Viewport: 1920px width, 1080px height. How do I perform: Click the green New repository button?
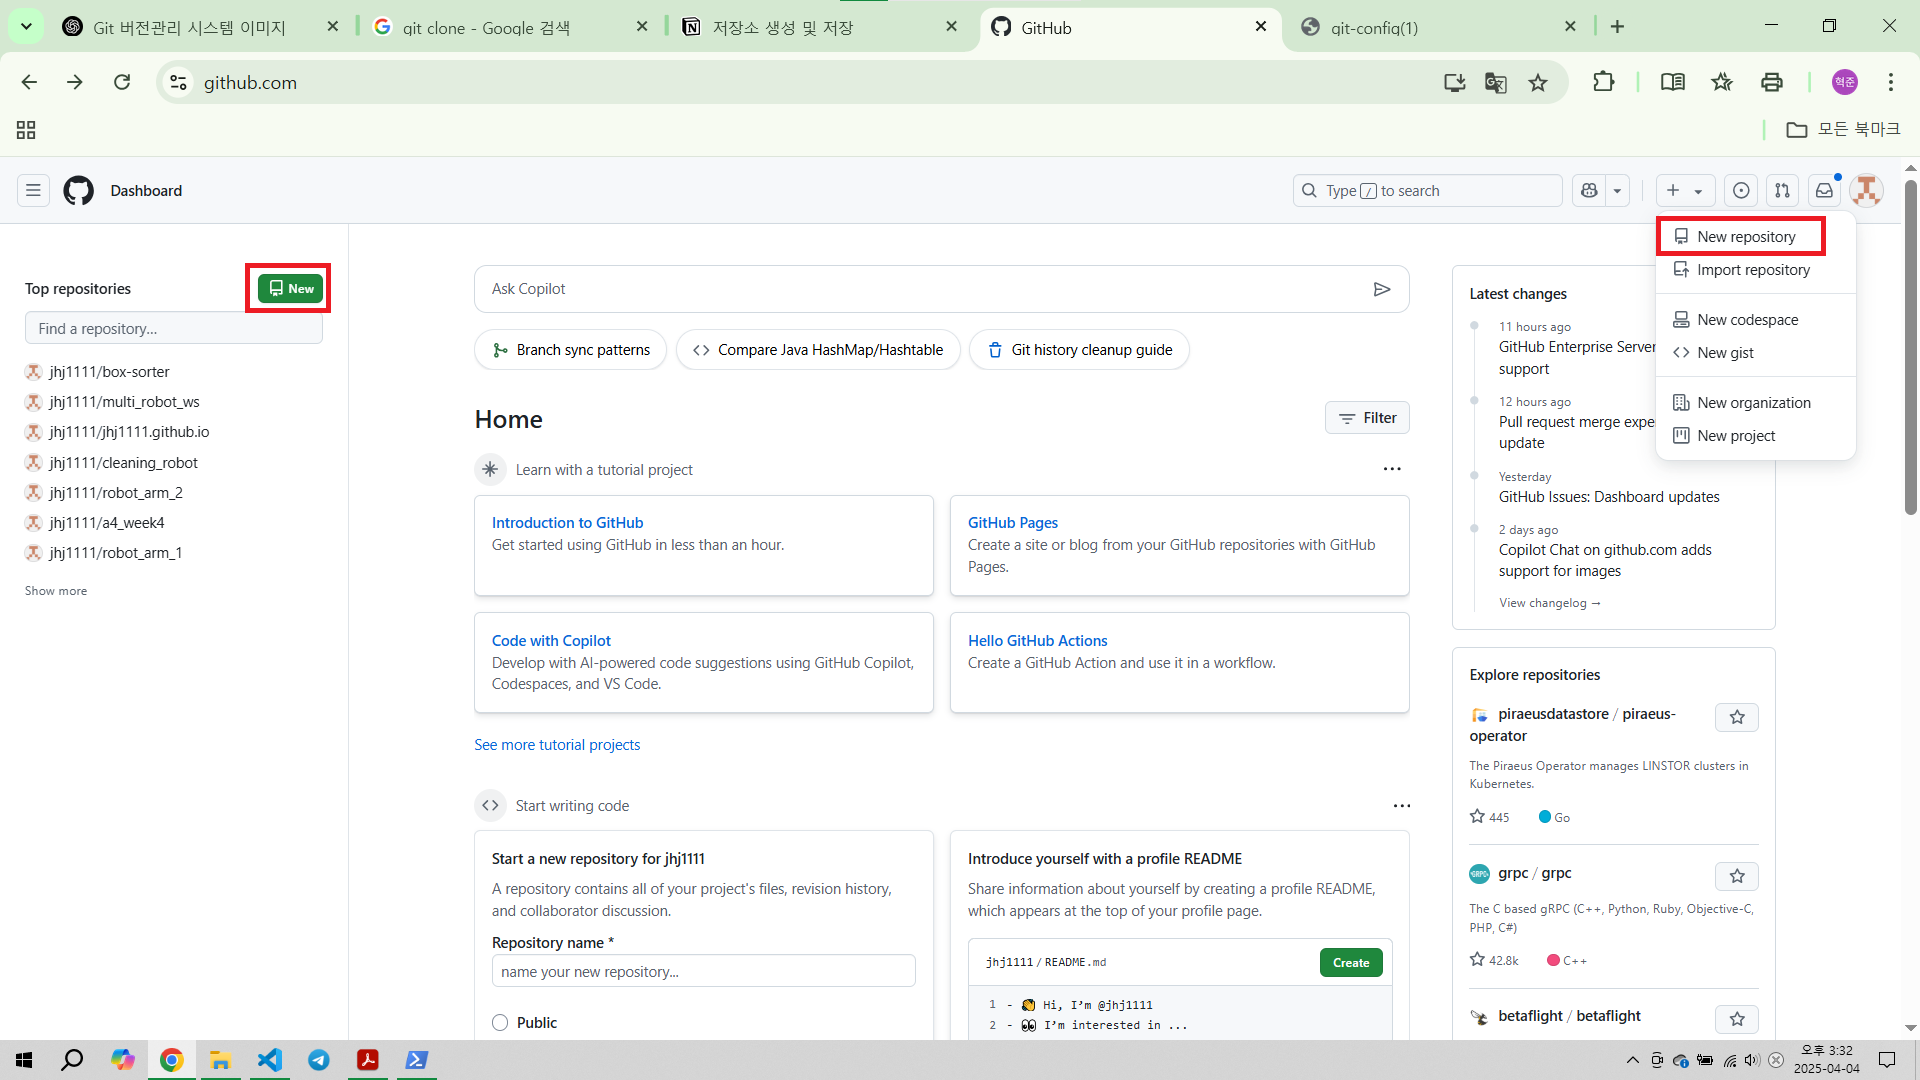(290, 288)
